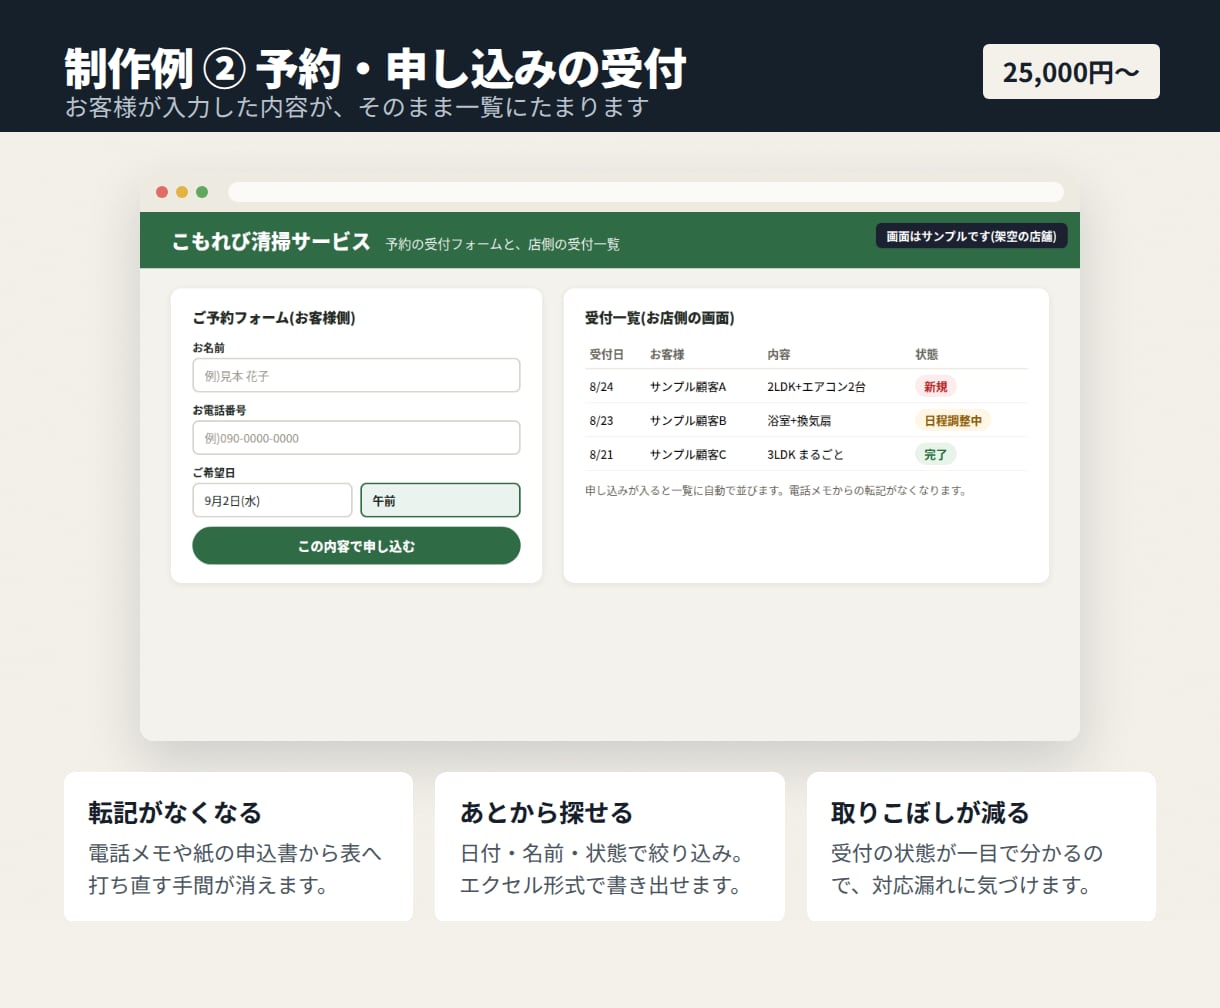This screenshot has width=1220, height=1008.
Task: Select the サンプル顧客C cell
Action: [x=688, y=454]
